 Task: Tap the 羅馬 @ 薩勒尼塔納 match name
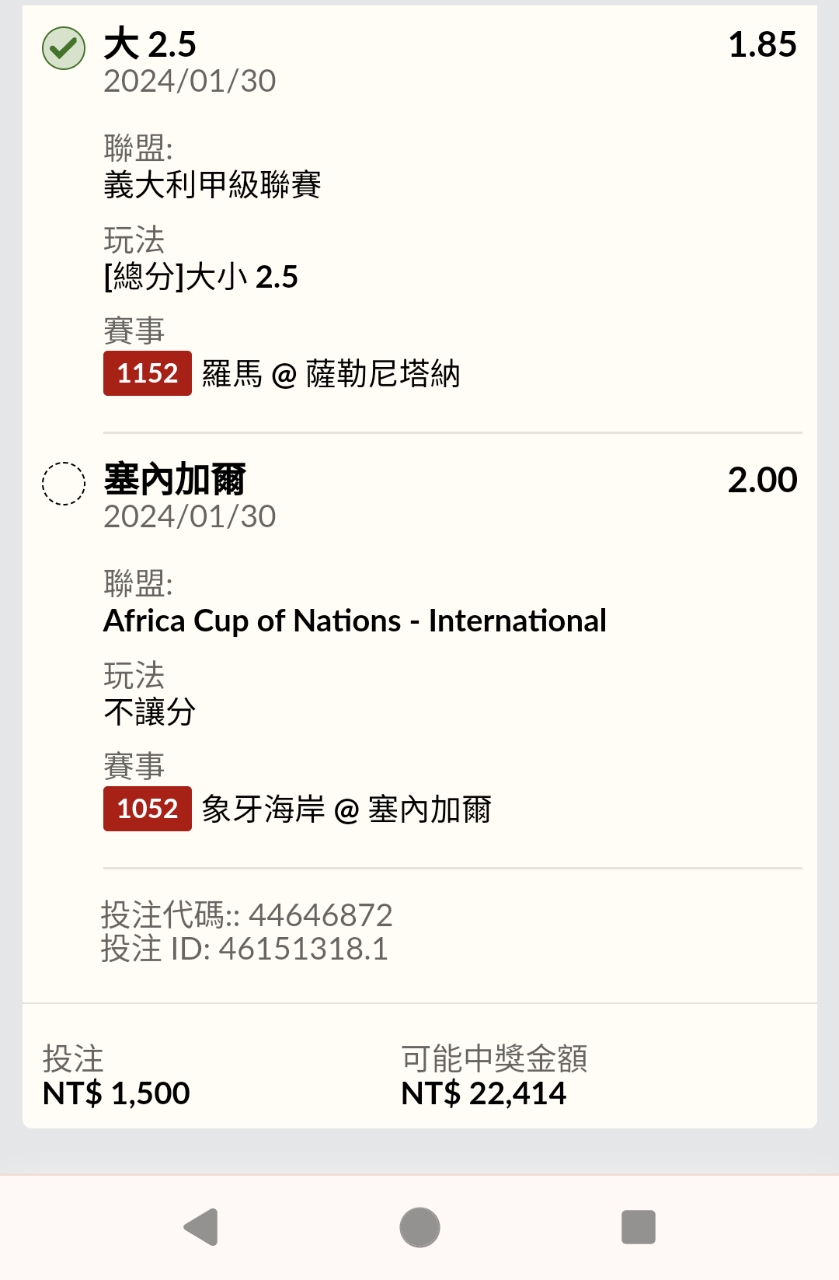331,375
